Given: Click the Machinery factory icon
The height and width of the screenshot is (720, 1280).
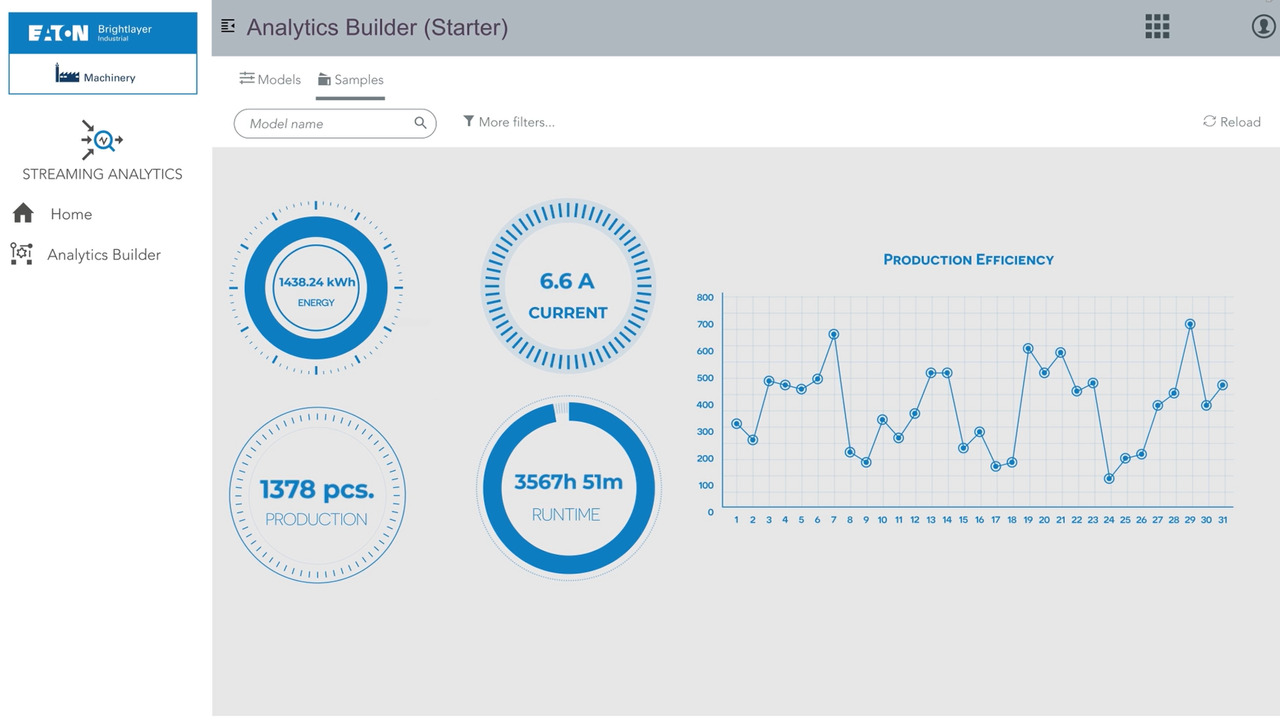Looking at the screenshot, I should [67, 74].
